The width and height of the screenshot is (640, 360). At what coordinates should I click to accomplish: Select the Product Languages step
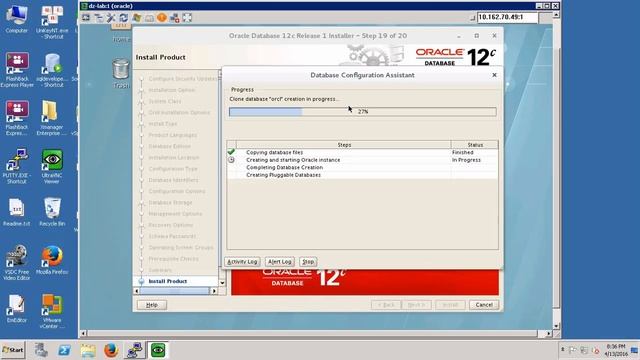click(x=173, y=135)
